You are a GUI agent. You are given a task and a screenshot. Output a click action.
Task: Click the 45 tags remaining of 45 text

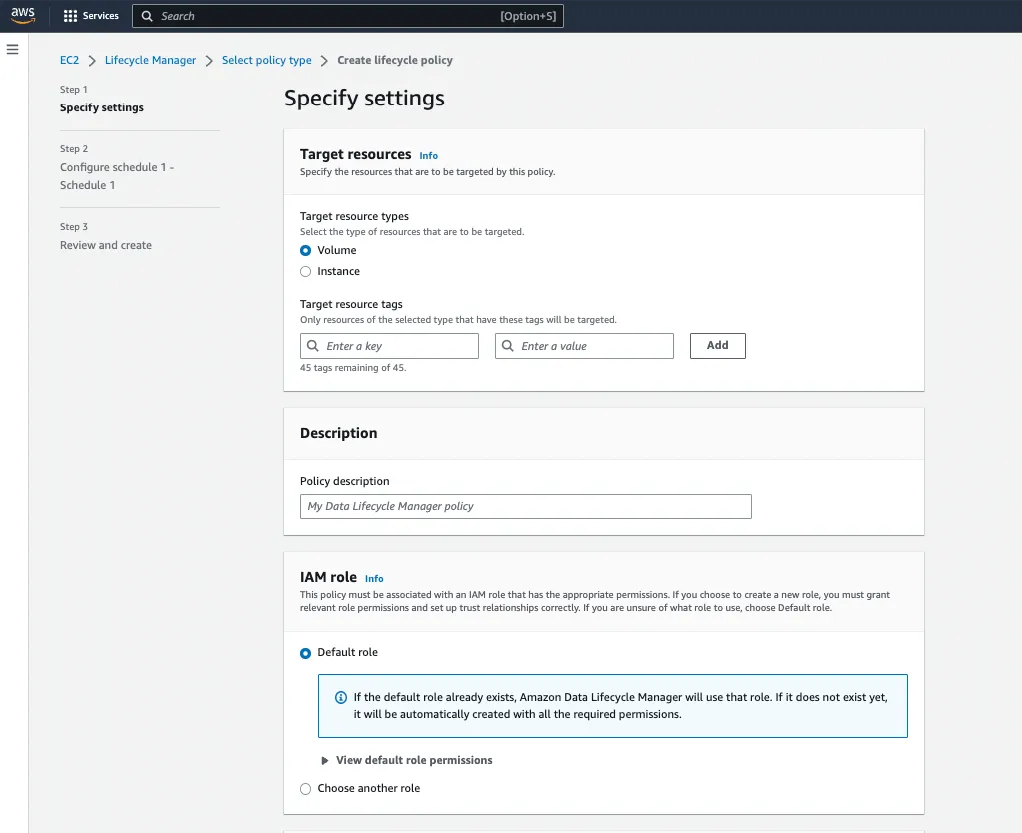click(353, 368)
